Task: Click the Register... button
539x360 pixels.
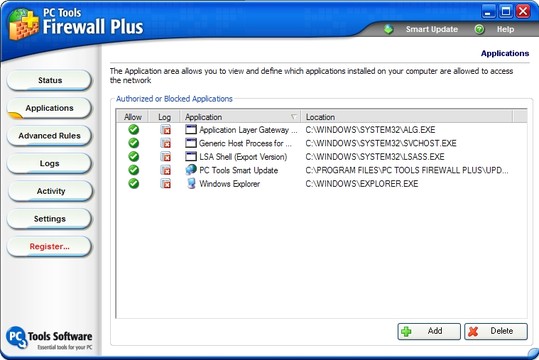Action: [50, 247]
